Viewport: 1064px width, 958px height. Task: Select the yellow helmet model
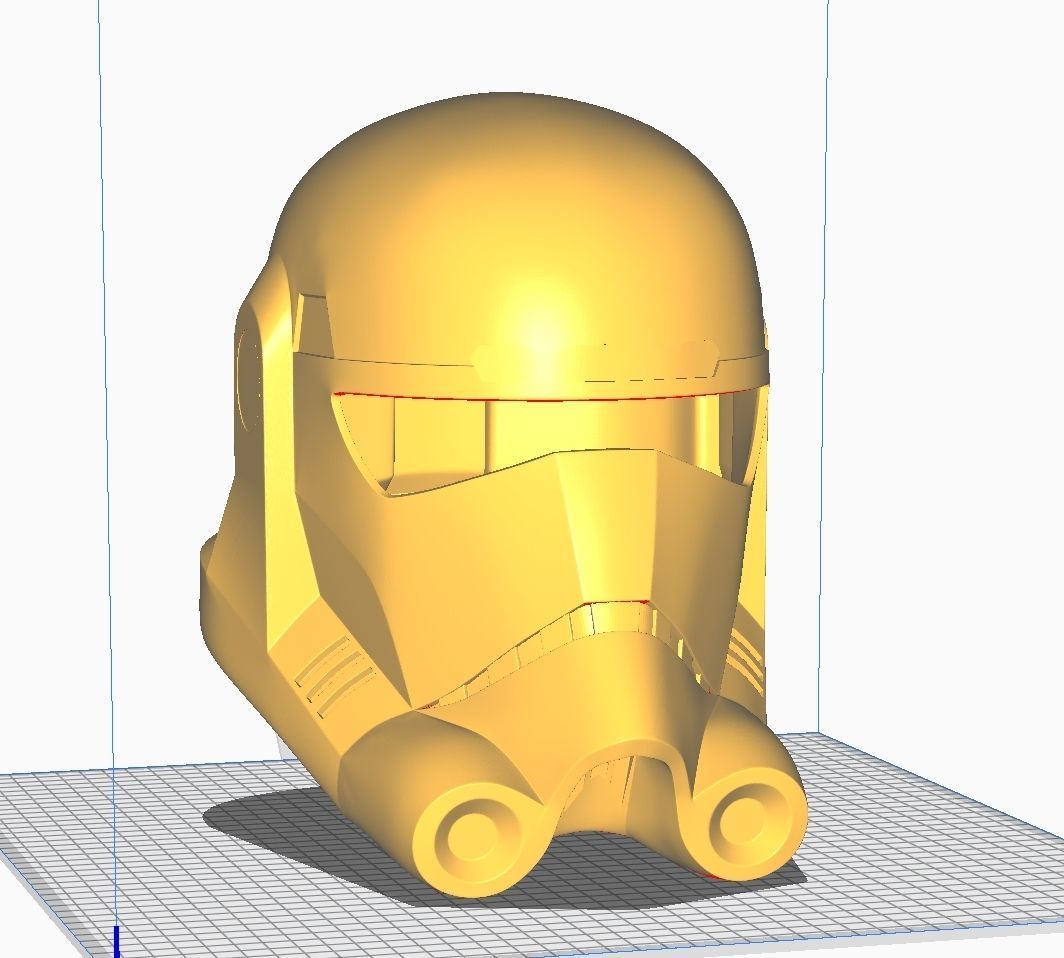[x=502, y=495]
